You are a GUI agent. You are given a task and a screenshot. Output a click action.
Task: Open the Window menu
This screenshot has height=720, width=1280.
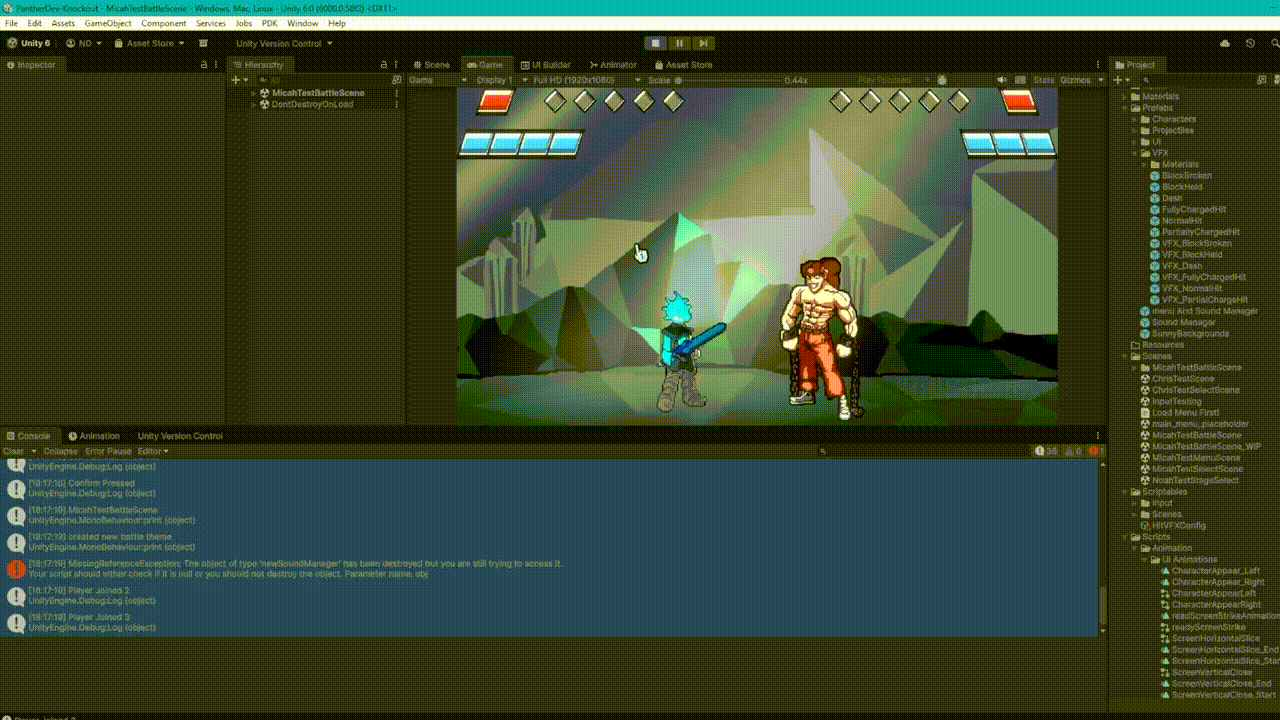pos(302,23)
